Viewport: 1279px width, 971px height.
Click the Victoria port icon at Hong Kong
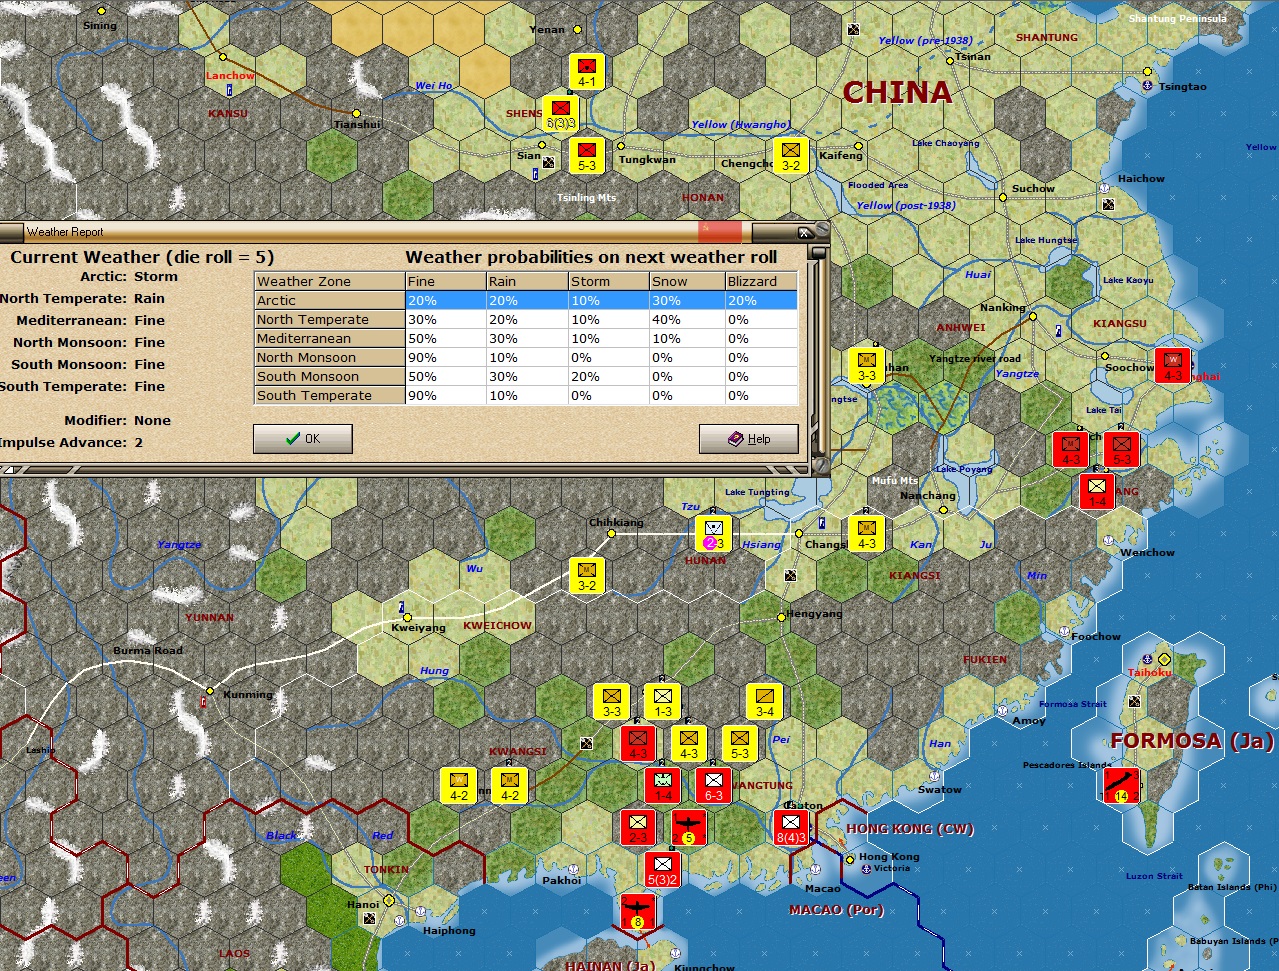[x=866, y=869]
